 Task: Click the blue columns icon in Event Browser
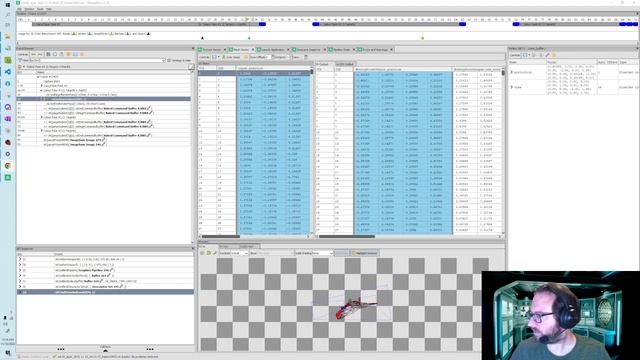75,54
